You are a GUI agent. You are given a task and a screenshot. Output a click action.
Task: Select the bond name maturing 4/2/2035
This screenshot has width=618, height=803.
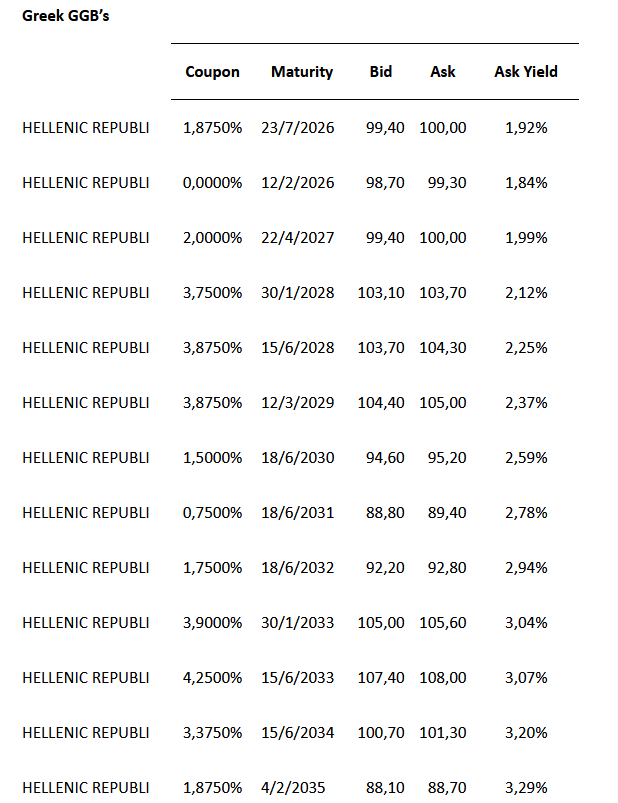click(x=86, y=788)
